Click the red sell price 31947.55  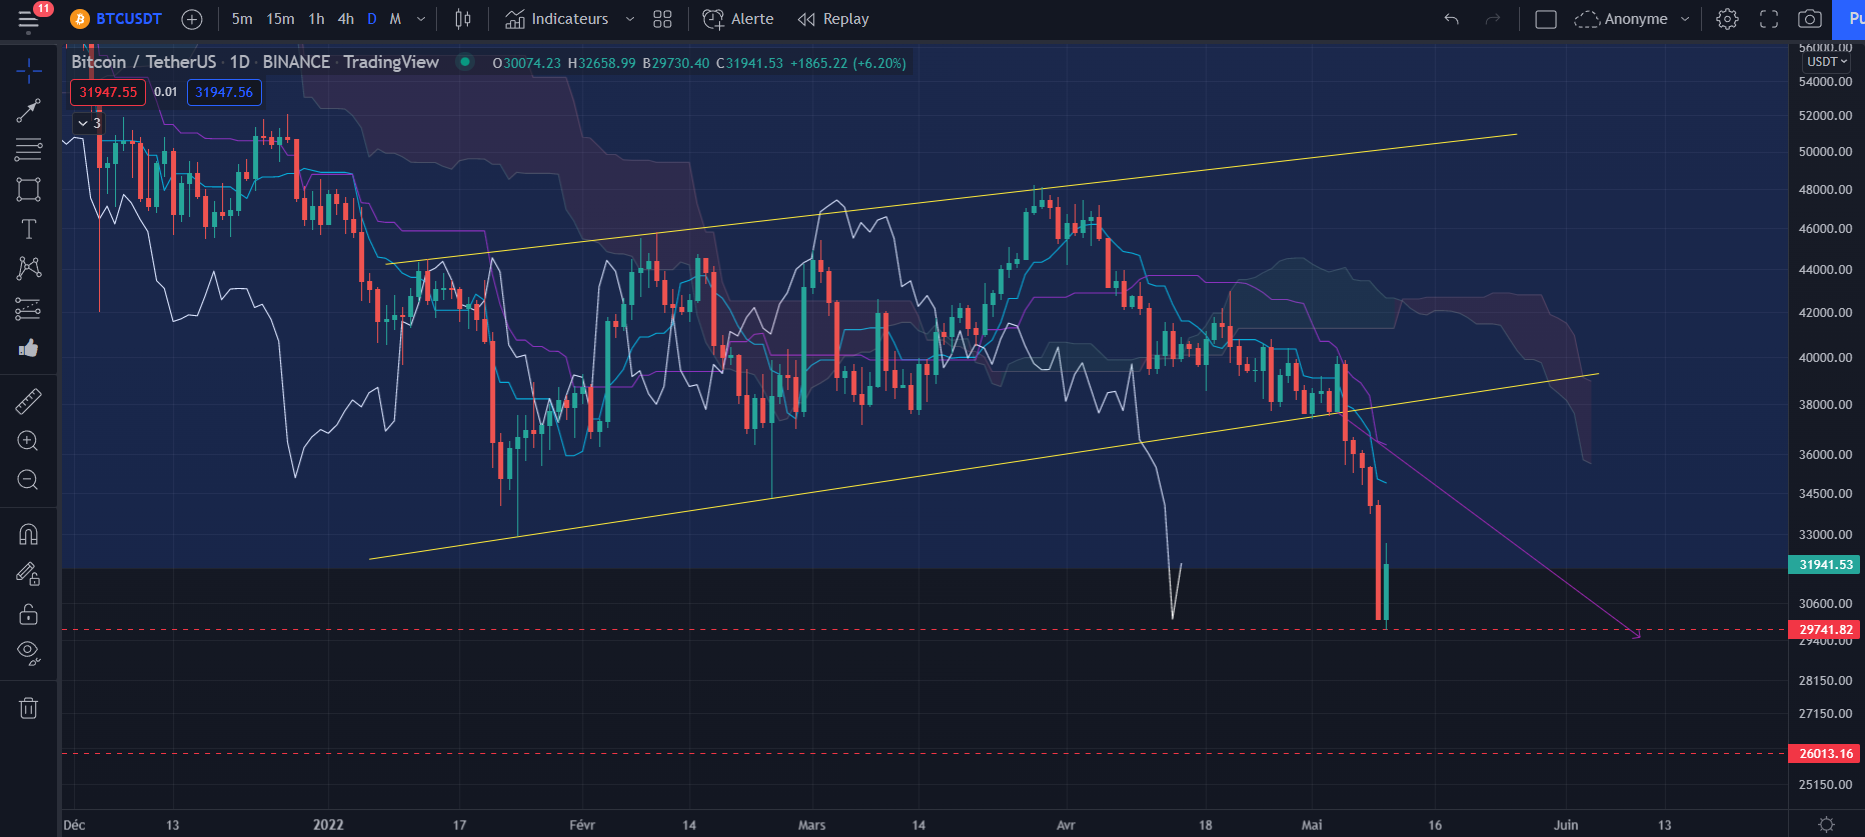coord(108,92)
